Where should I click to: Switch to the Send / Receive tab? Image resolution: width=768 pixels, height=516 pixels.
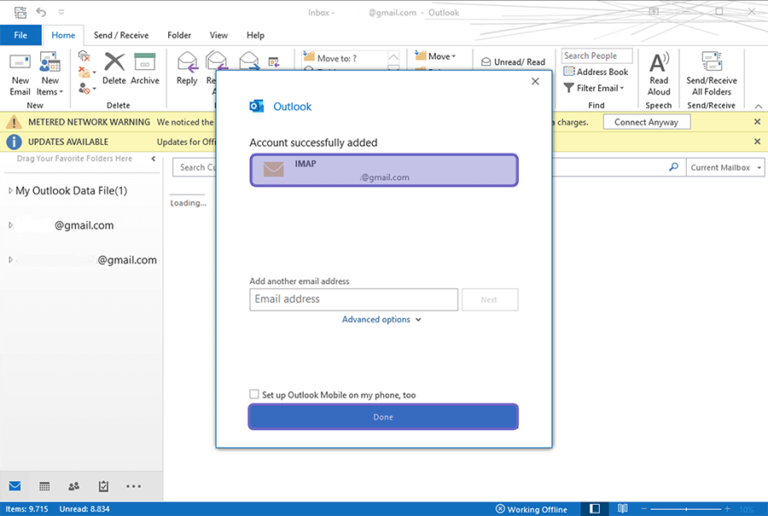coord(121,35)
